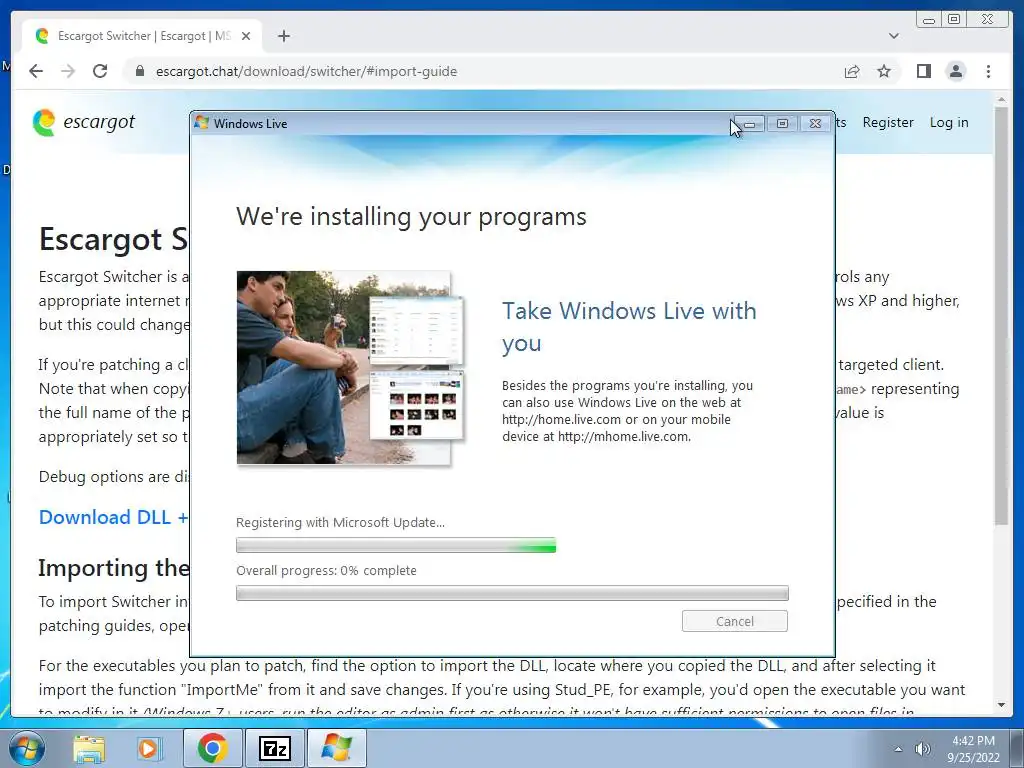Open Windows Media Player from the taskbar
This screenshot has height=768, width=1024.
pos(148,748)
